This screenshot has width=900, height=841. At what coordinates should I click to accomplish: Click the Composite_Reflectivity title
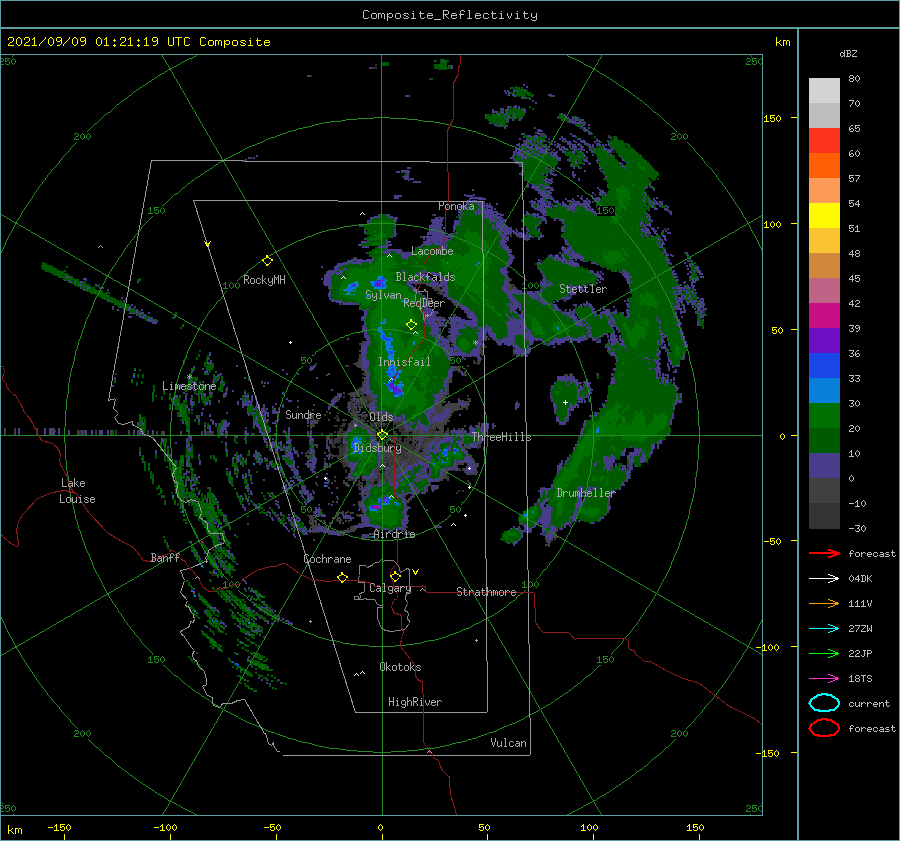[x=449, y=15]
